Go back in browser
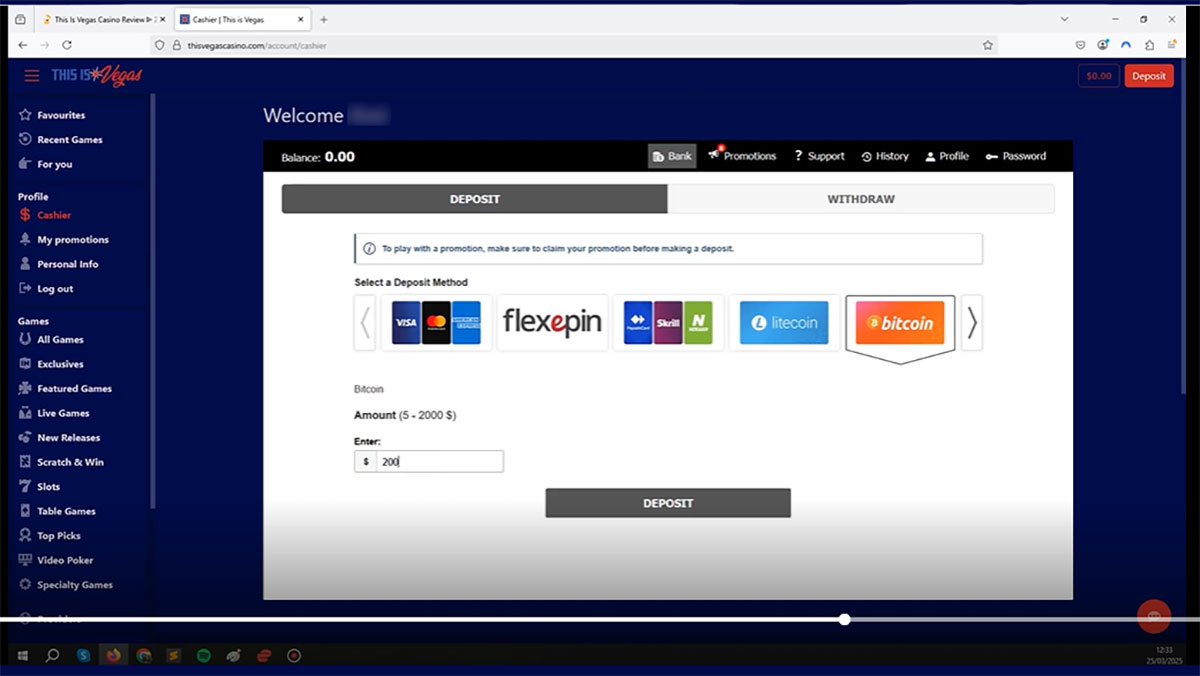This screenshot has width=1200, height=676. (x=22, y=45)
